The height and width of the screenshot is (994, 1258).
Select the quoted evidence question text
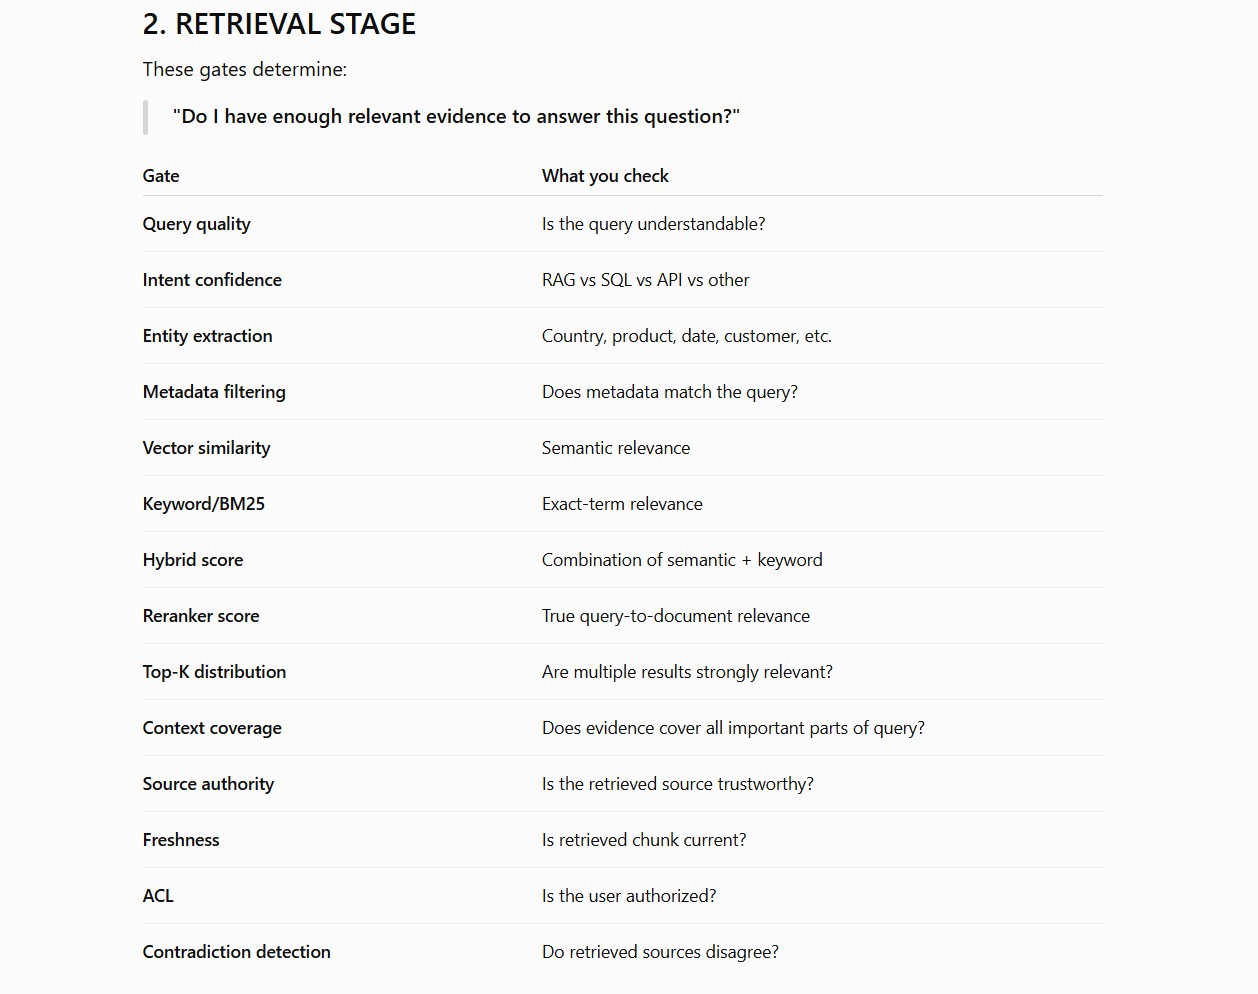[x=456, y=117]
